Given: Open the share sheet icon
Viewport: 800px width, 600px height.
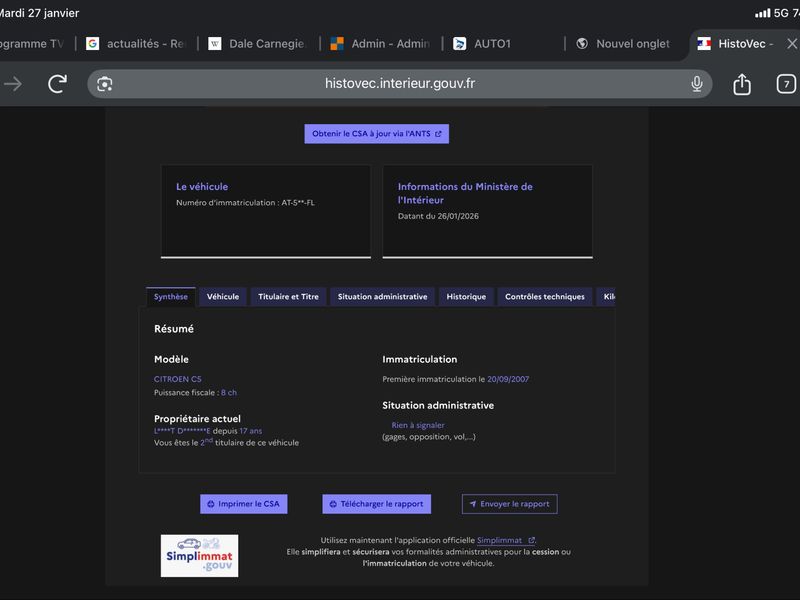Looking at the screenshot, I should point(742,84).
